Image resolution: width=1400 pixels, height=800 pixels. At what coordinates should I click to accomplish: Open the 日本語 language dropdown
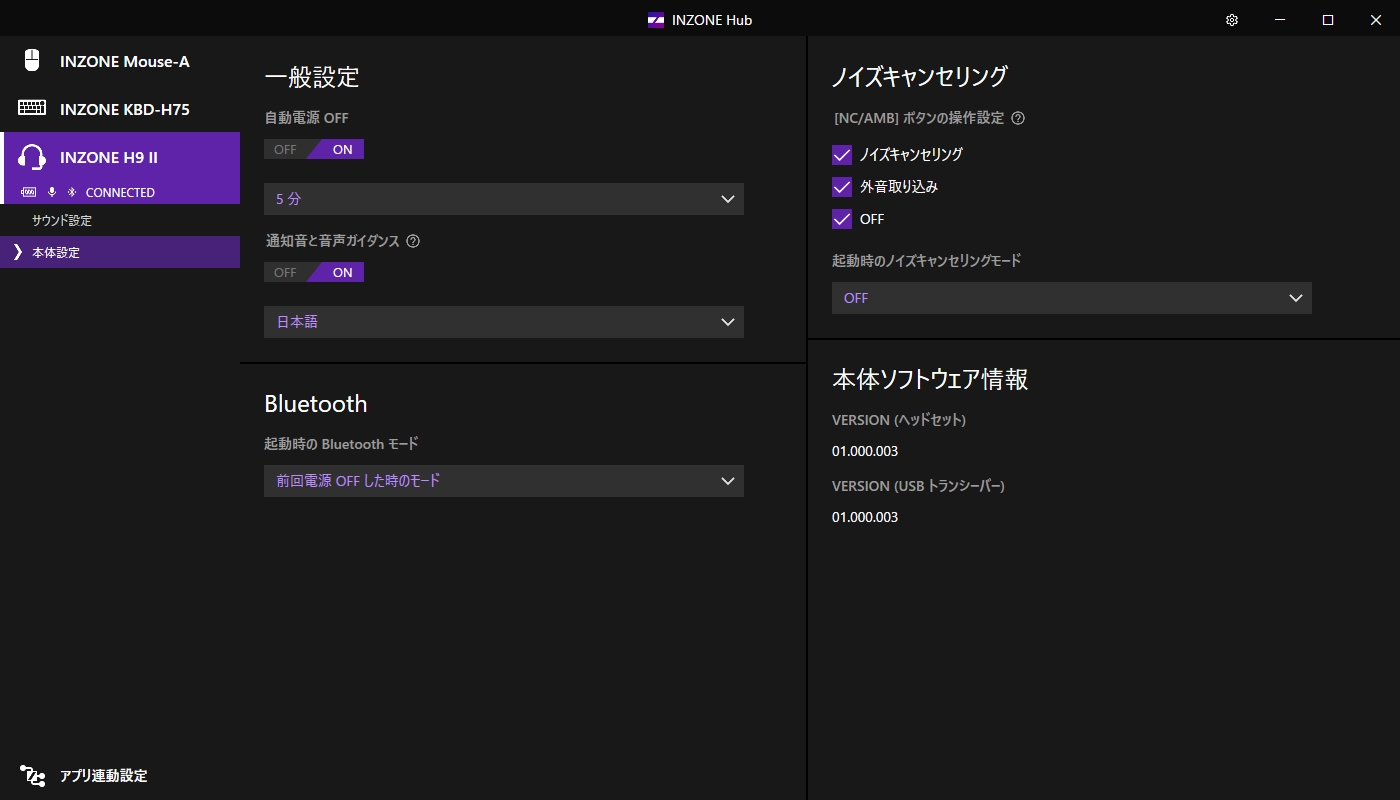point(504,322)
